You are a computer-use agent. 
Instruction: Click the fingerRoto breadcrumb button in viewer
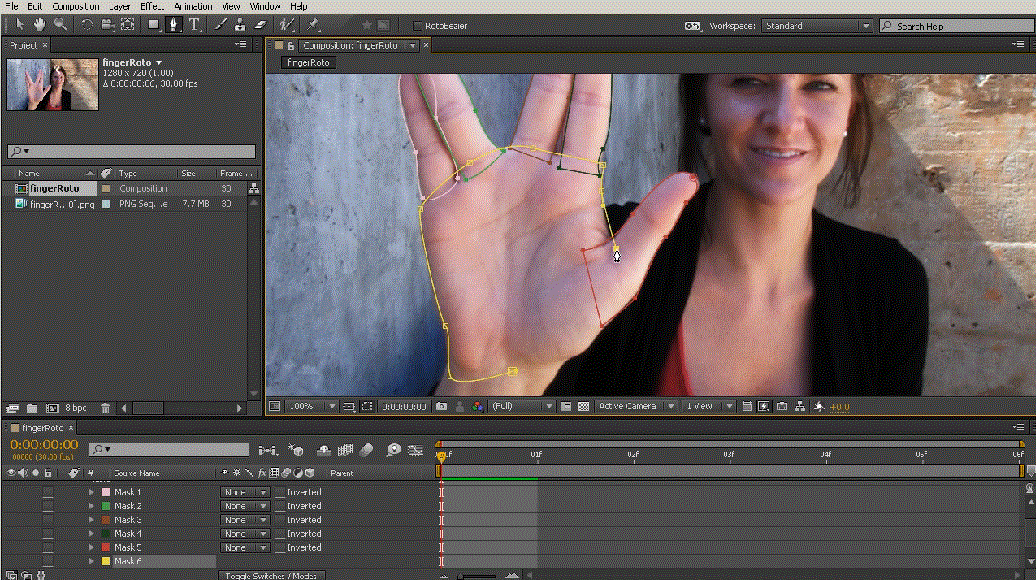309,63
